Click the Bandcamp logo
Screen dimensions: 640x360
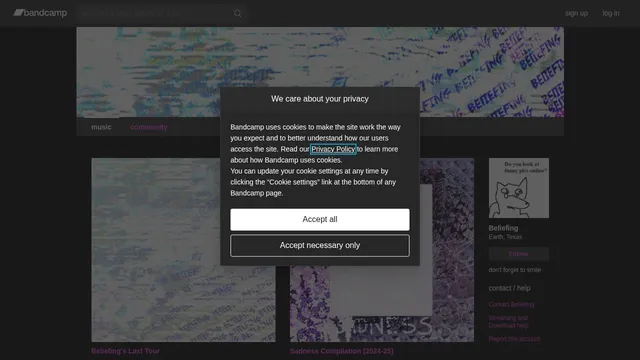coord(40,13)
